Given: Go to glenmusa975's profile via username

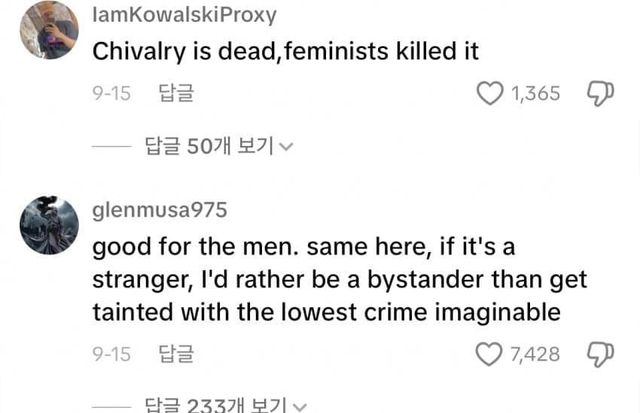Looking at the screenshot, I should 159,209.
